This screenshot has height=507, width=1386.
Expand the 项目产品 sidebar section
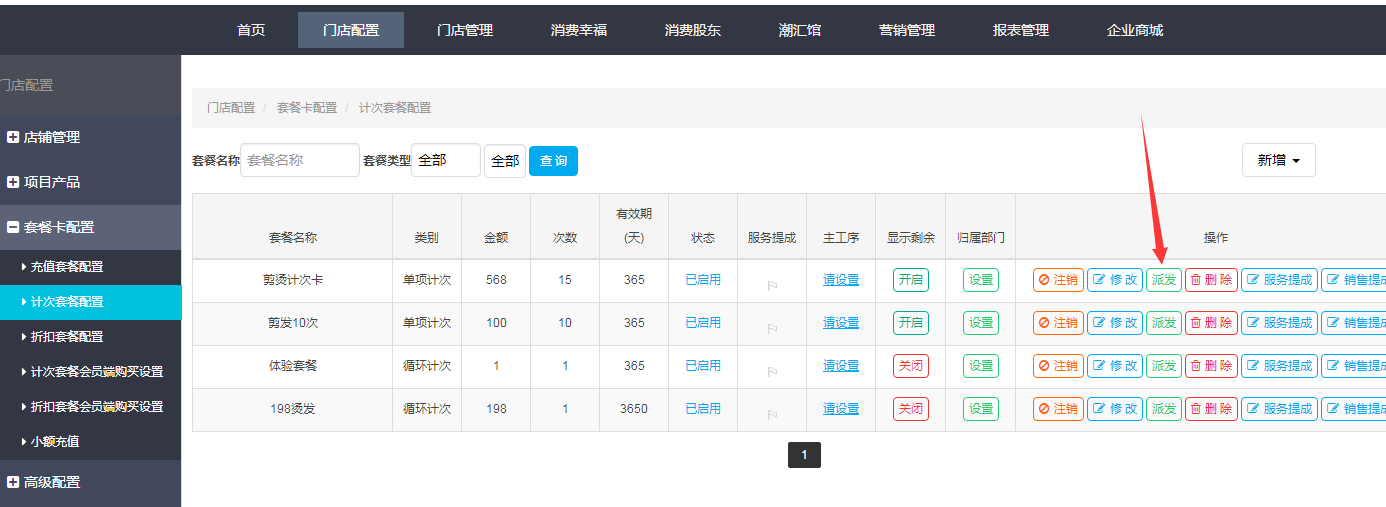click(91, 182)
